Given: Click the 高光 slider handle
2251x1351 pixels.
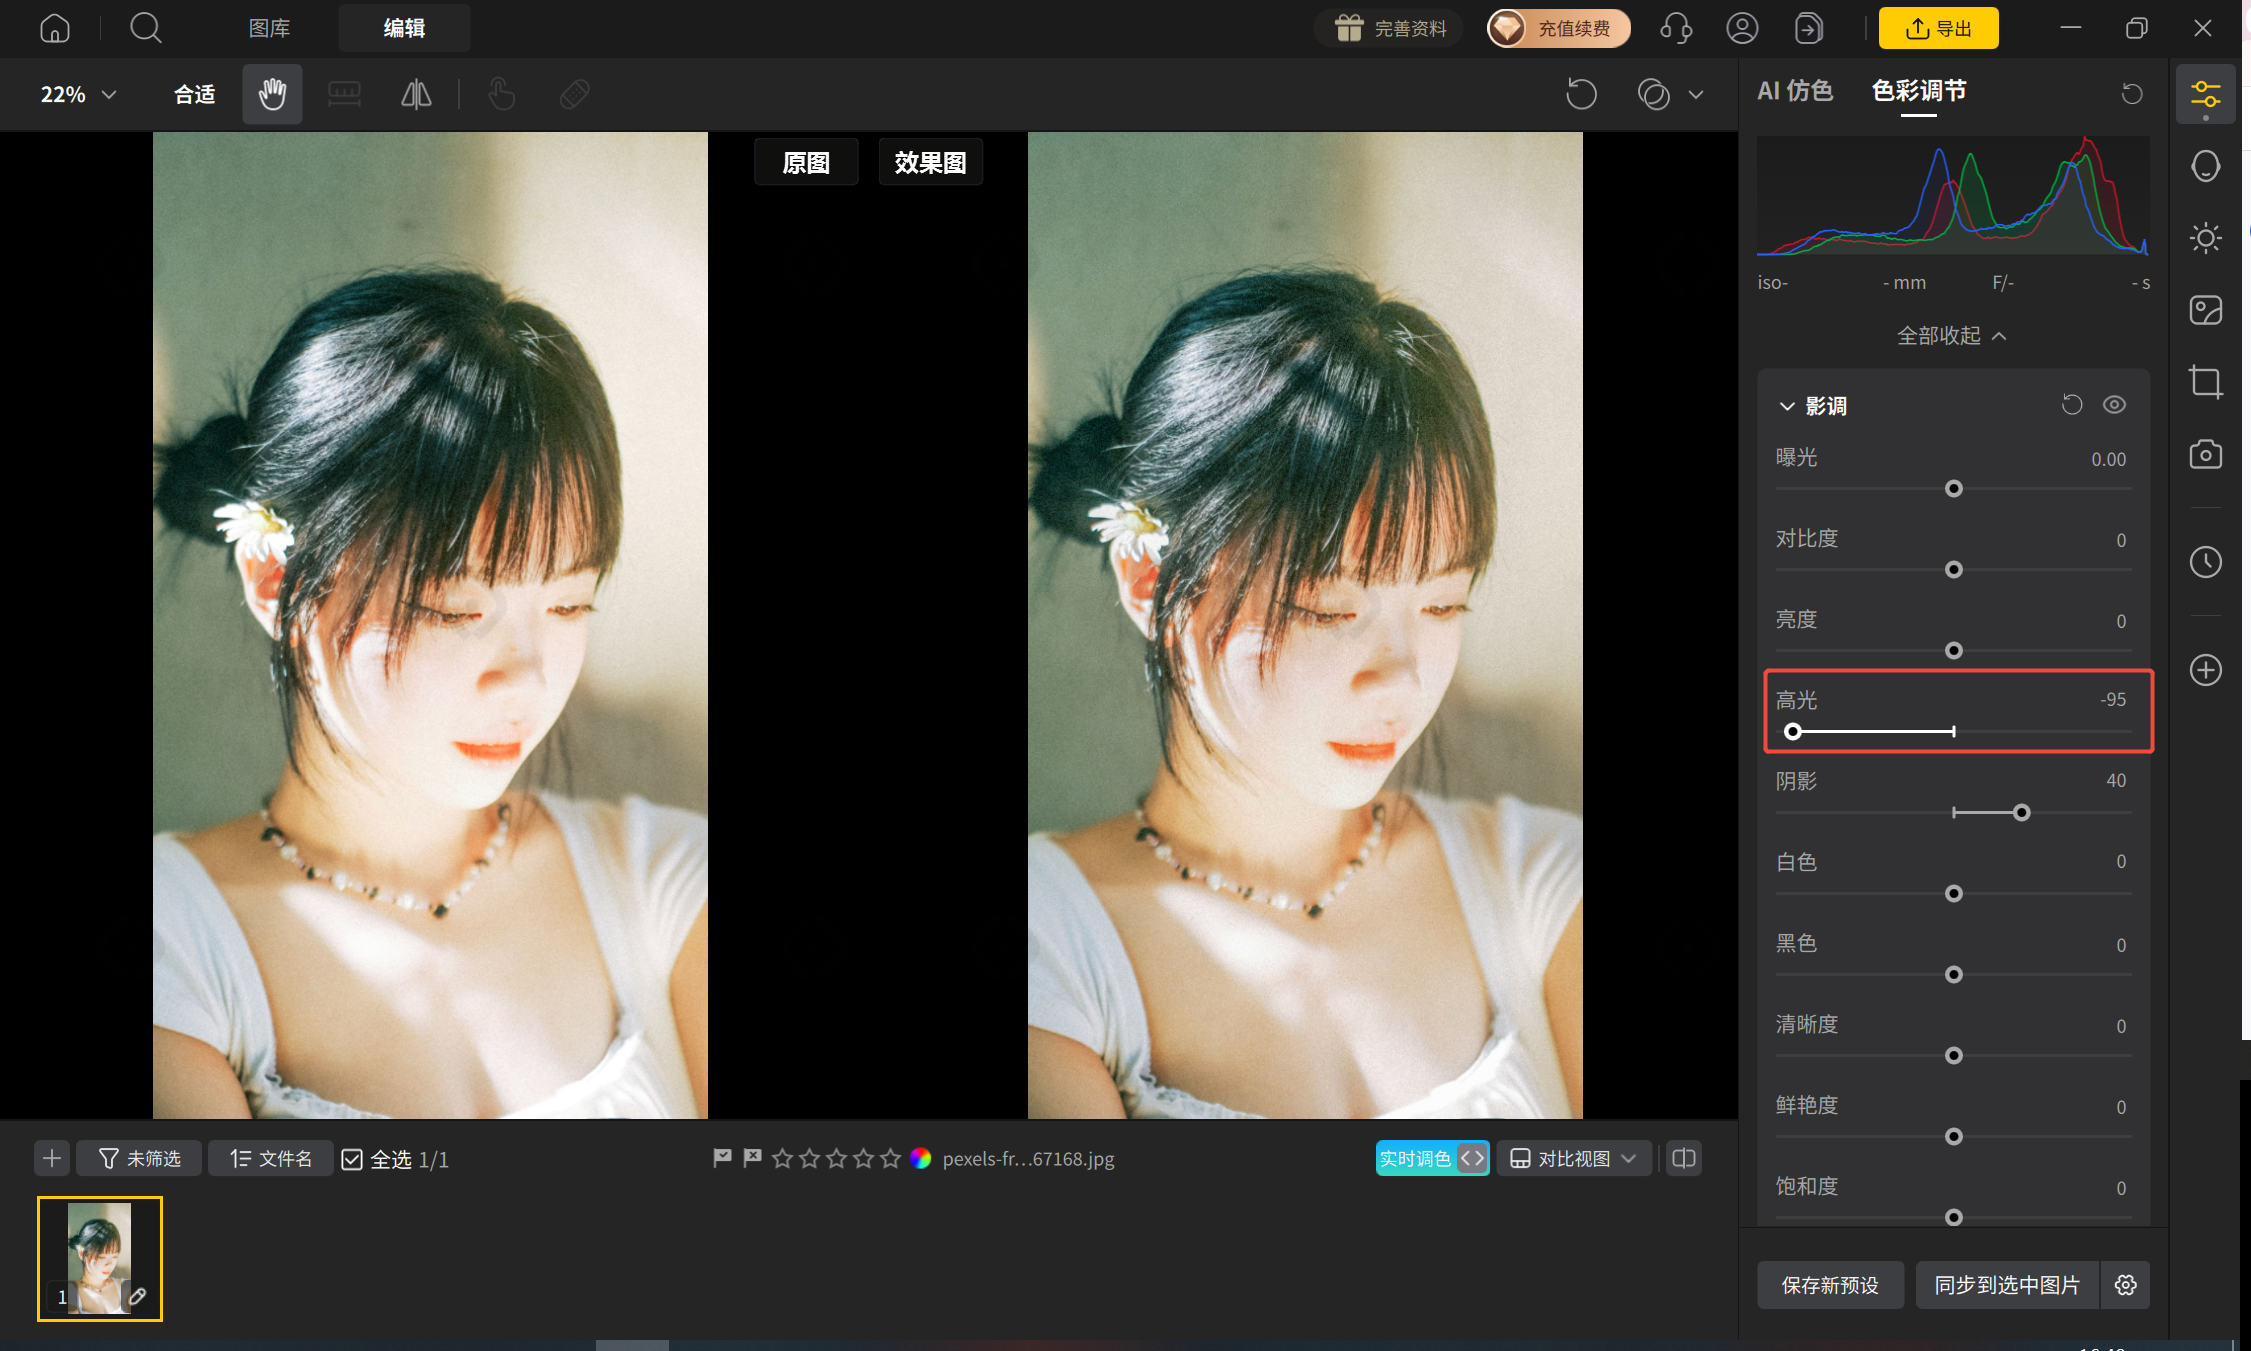Looking at the screenshot, I should click(1793, 732).
